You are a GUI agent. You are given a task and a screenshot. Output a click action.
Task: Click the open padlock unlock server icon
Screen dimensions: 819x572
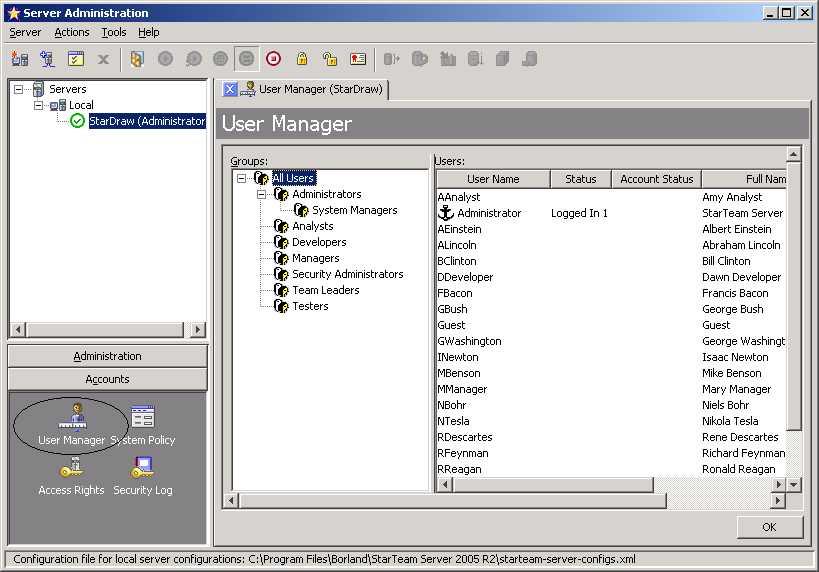[x=330, y=59]
